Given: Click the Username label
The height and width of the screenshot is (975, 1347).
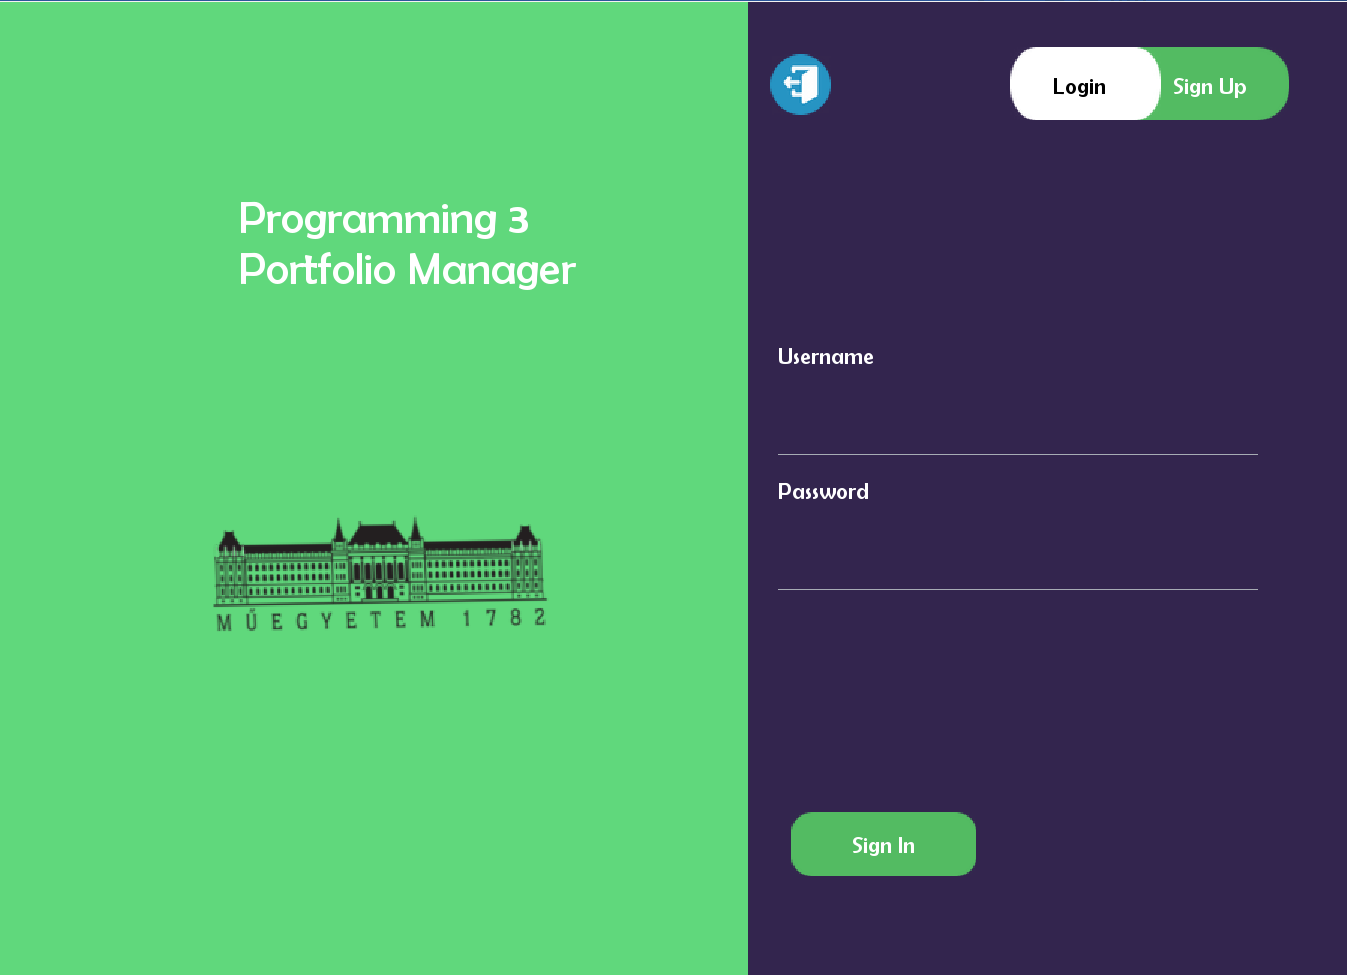Looking at the screenshot, I should coord(825,356).
